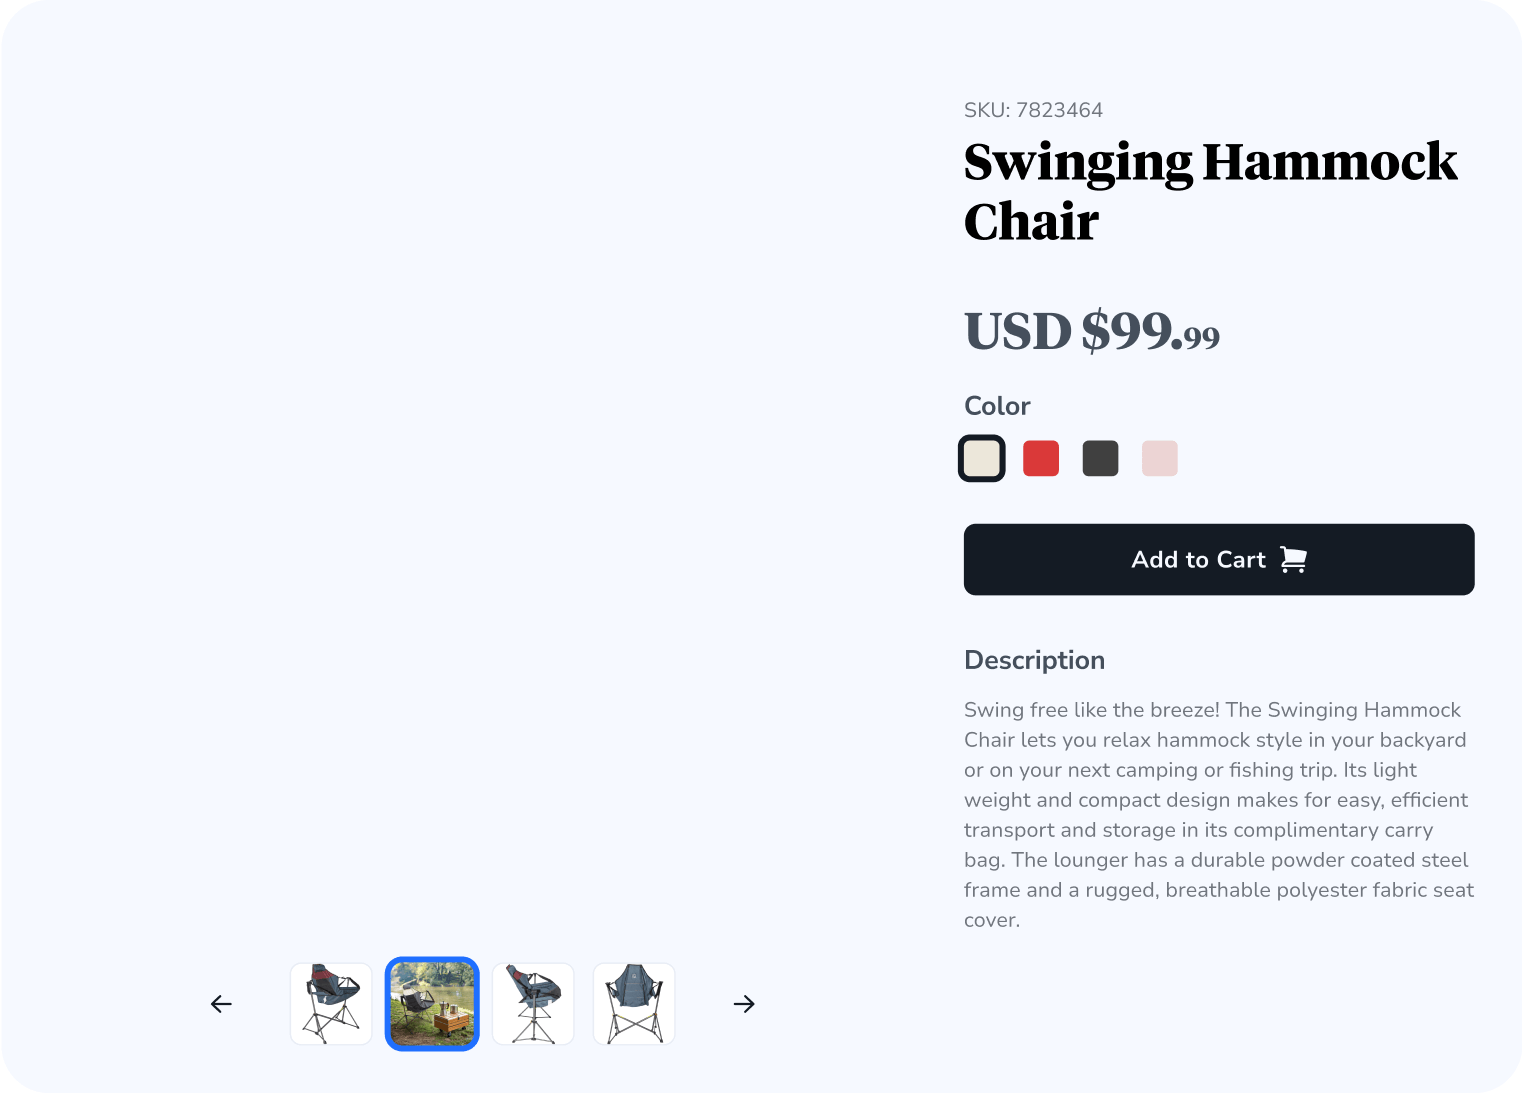Open the first chair thumbnail, angled view
The height and width of the screenshot is (1094, 1522).
pos(331,1004)
